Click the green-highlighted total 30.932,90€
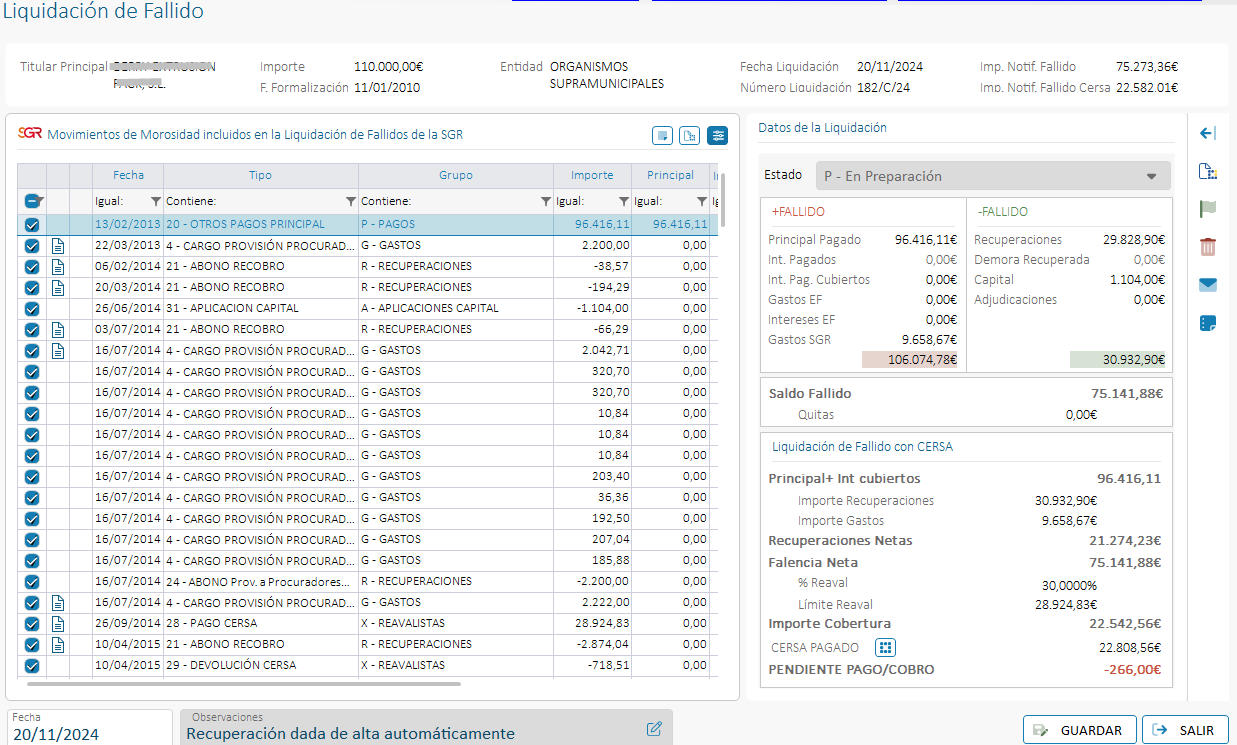The height and width of the screenshot is (745, 1237). pos(1118,360)
